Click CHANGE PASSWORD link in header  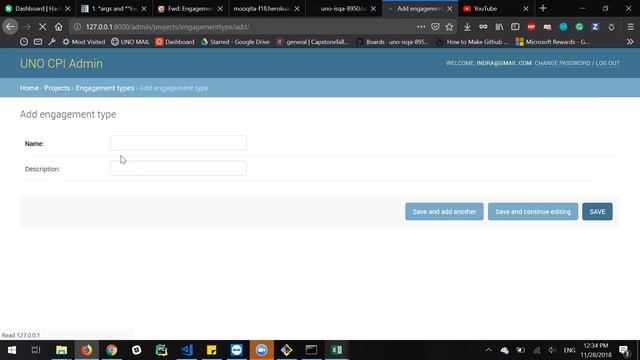click(562, 63)
